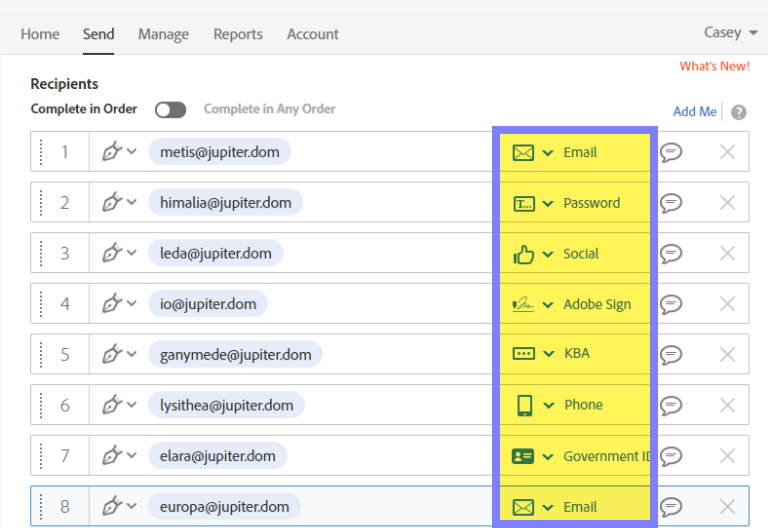Viewport: 768px width, 528px height.
Task: Open the Account tab
Action: 312,34
